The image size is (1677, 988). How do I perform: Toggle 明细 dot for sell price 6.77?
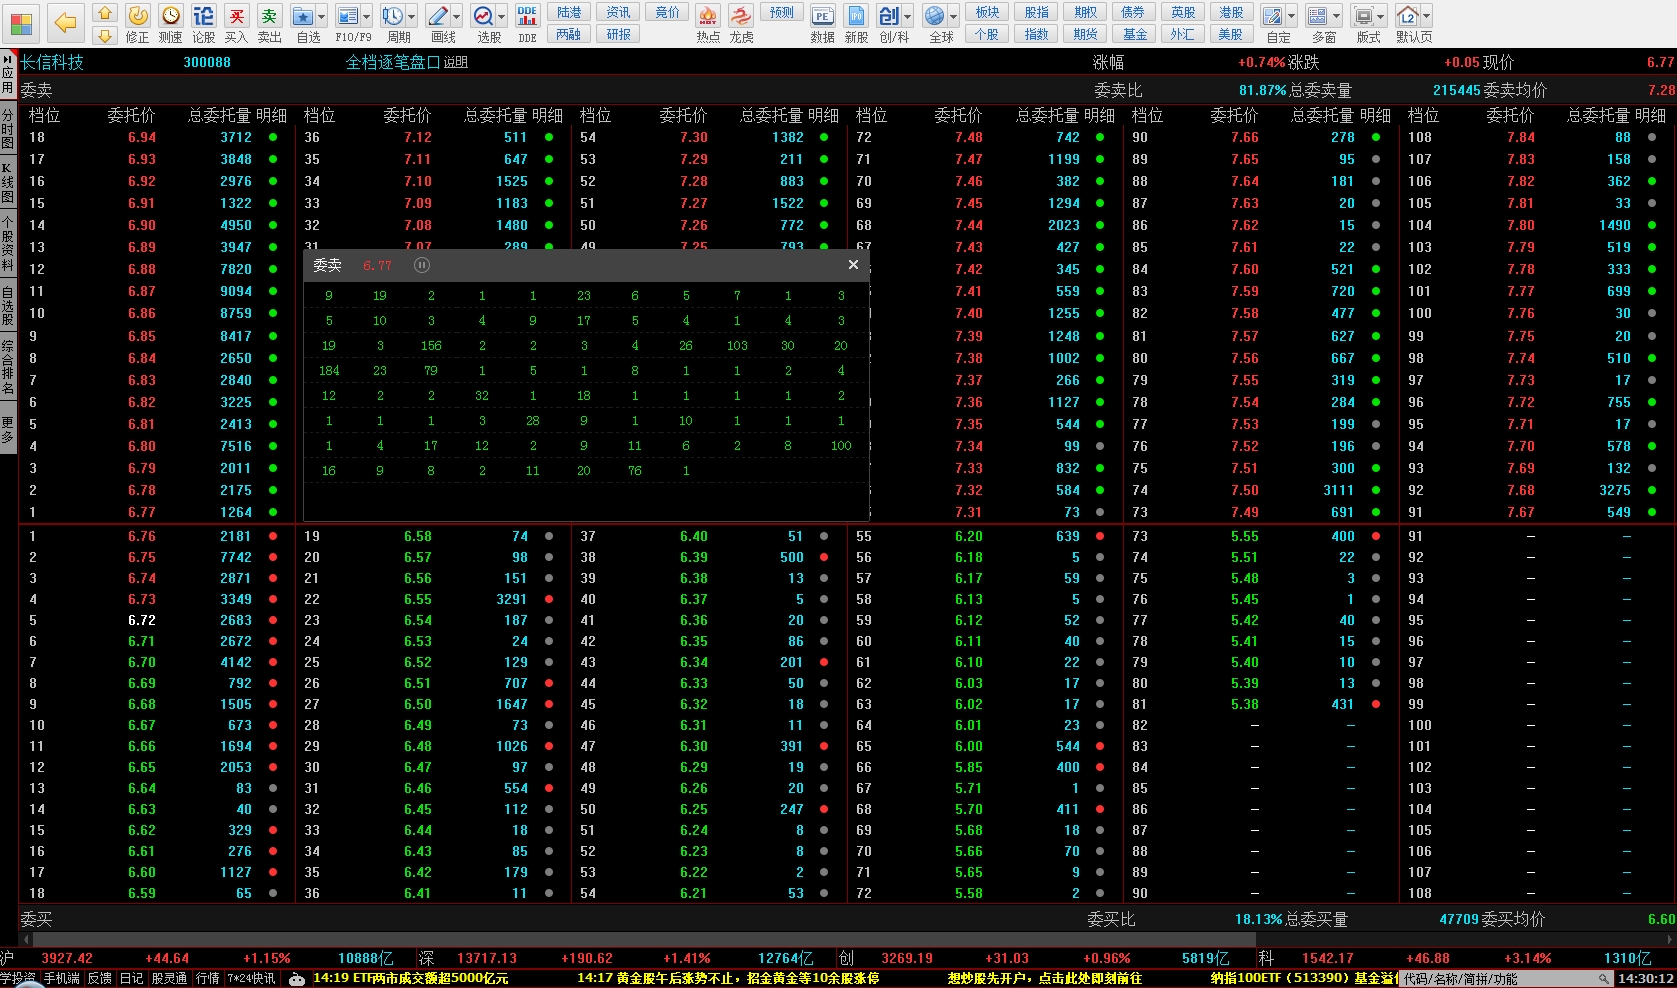click(273, 512)
